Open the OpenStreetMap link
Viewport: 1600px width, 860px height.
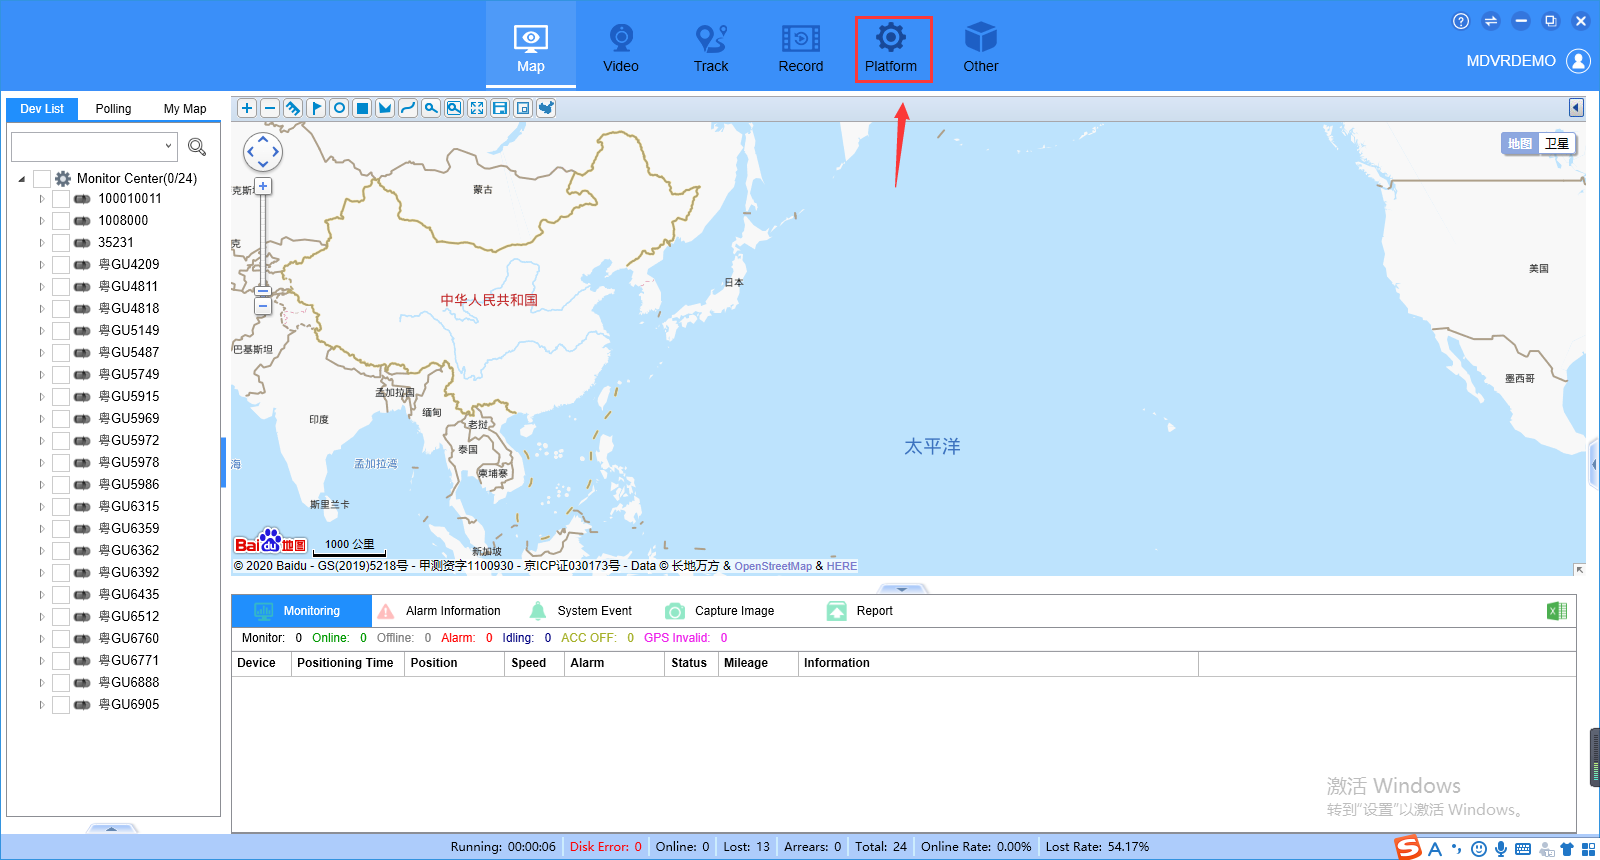pos(773,566)
